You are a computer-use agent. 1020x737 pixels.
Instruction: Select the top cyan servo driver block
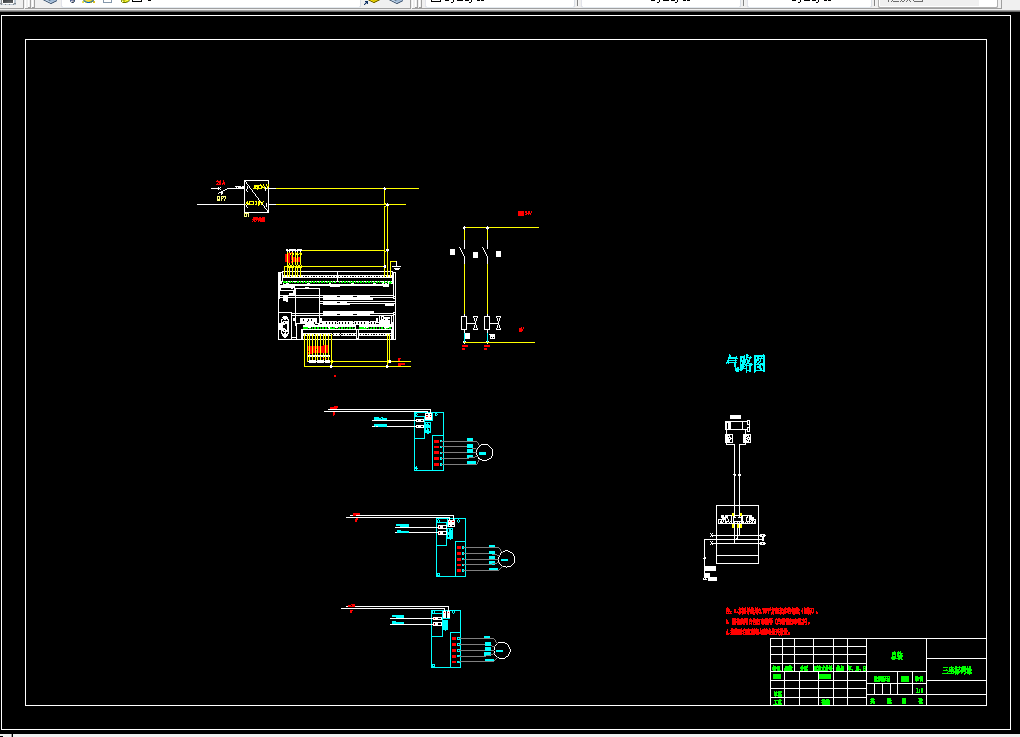coord(429,441)
